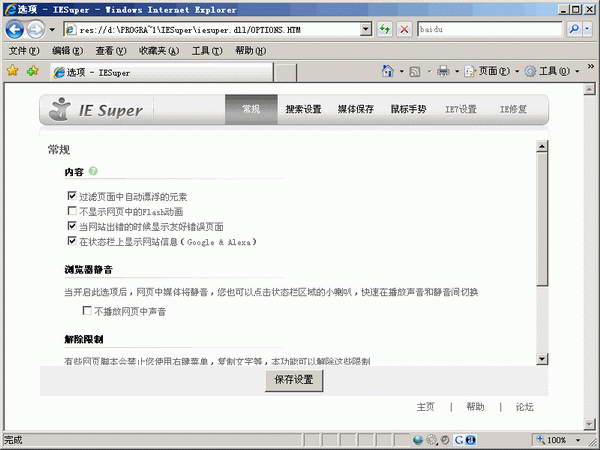Click the Print icon

443,71
